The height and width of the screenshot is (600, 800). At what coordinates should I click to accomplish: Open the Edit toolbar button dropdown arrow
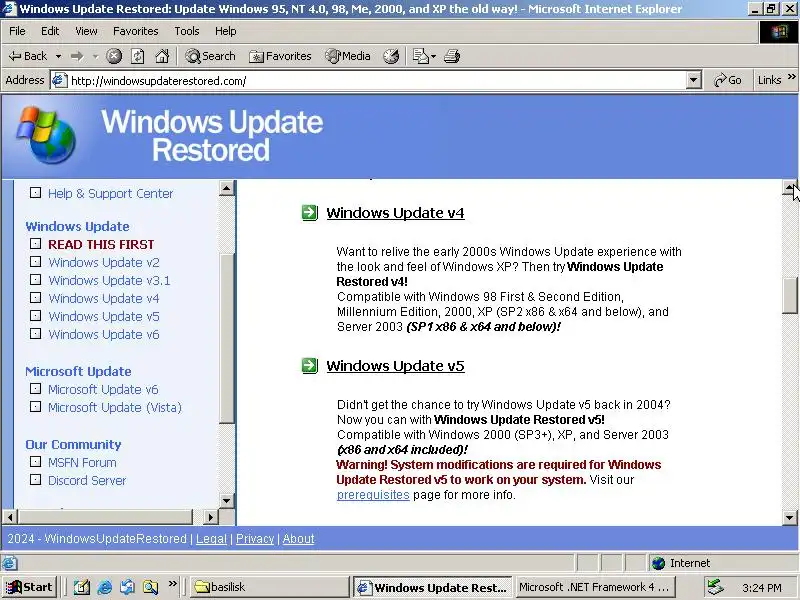(434, 56)
